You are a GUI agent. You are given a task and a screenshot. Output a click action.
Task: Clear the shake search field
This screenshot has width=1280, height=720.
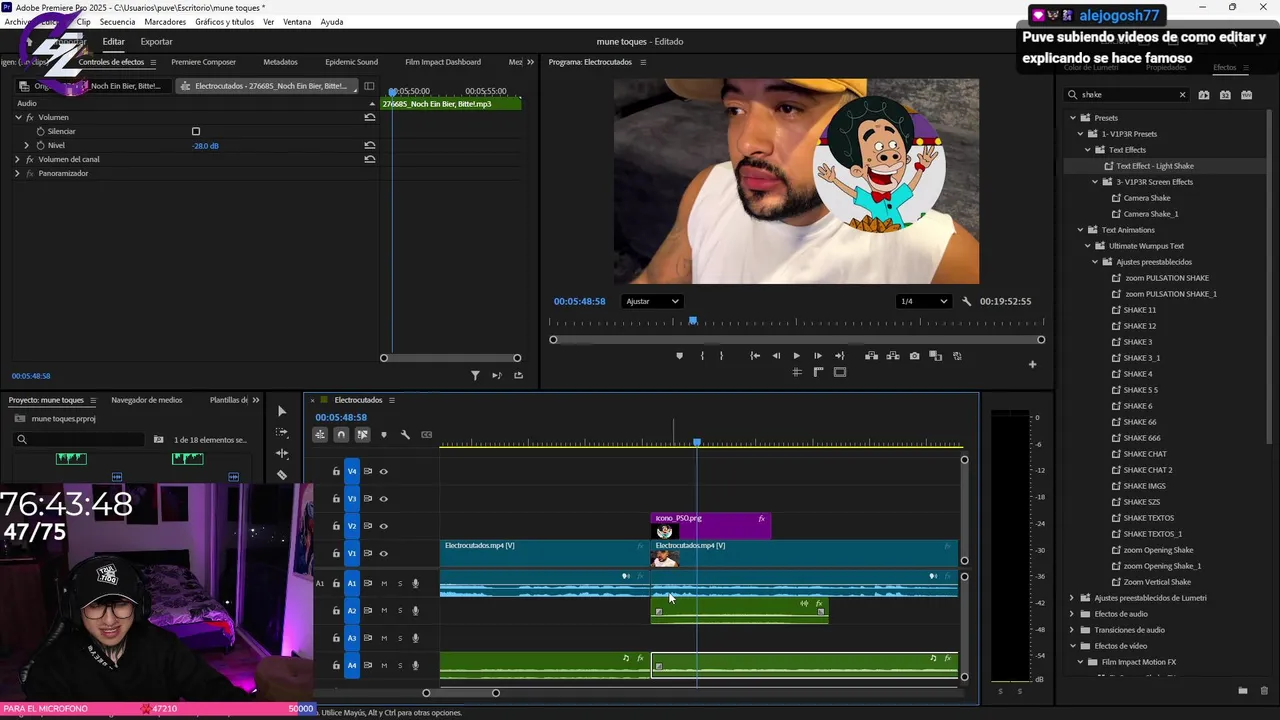coord(1182,95)
